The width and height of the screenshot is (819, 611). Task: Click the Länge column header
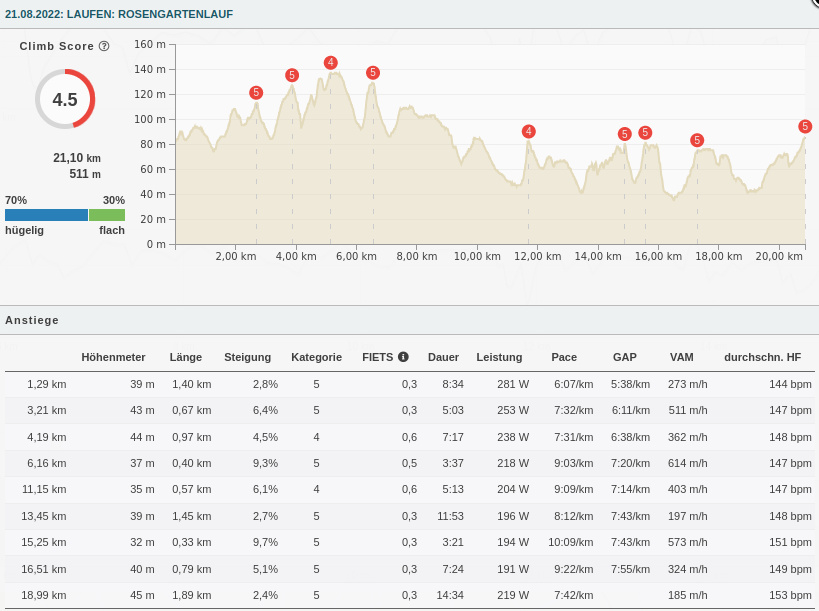(185, 357)
